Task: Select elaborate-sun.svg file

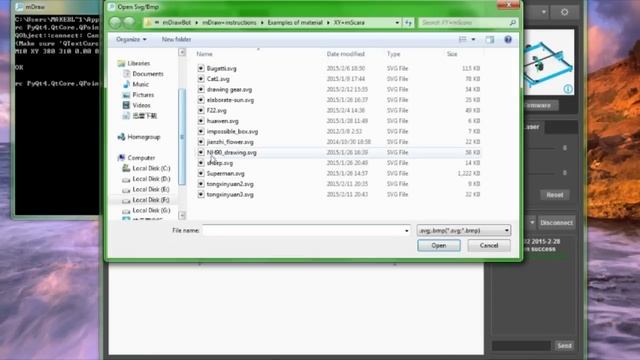Action: pos(230,100)
